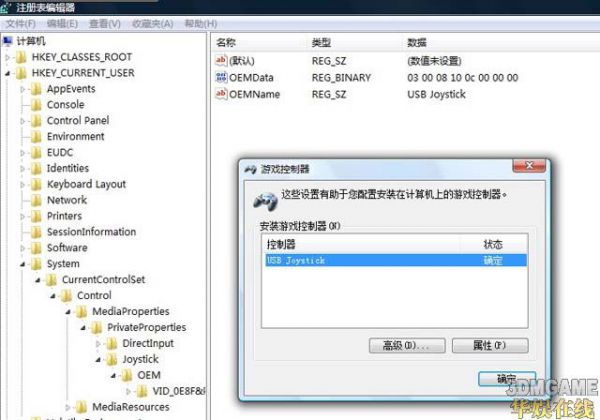Select the OEMData binary value icon
The width and height of the screenshot is (600, 420).
(221, 77)
